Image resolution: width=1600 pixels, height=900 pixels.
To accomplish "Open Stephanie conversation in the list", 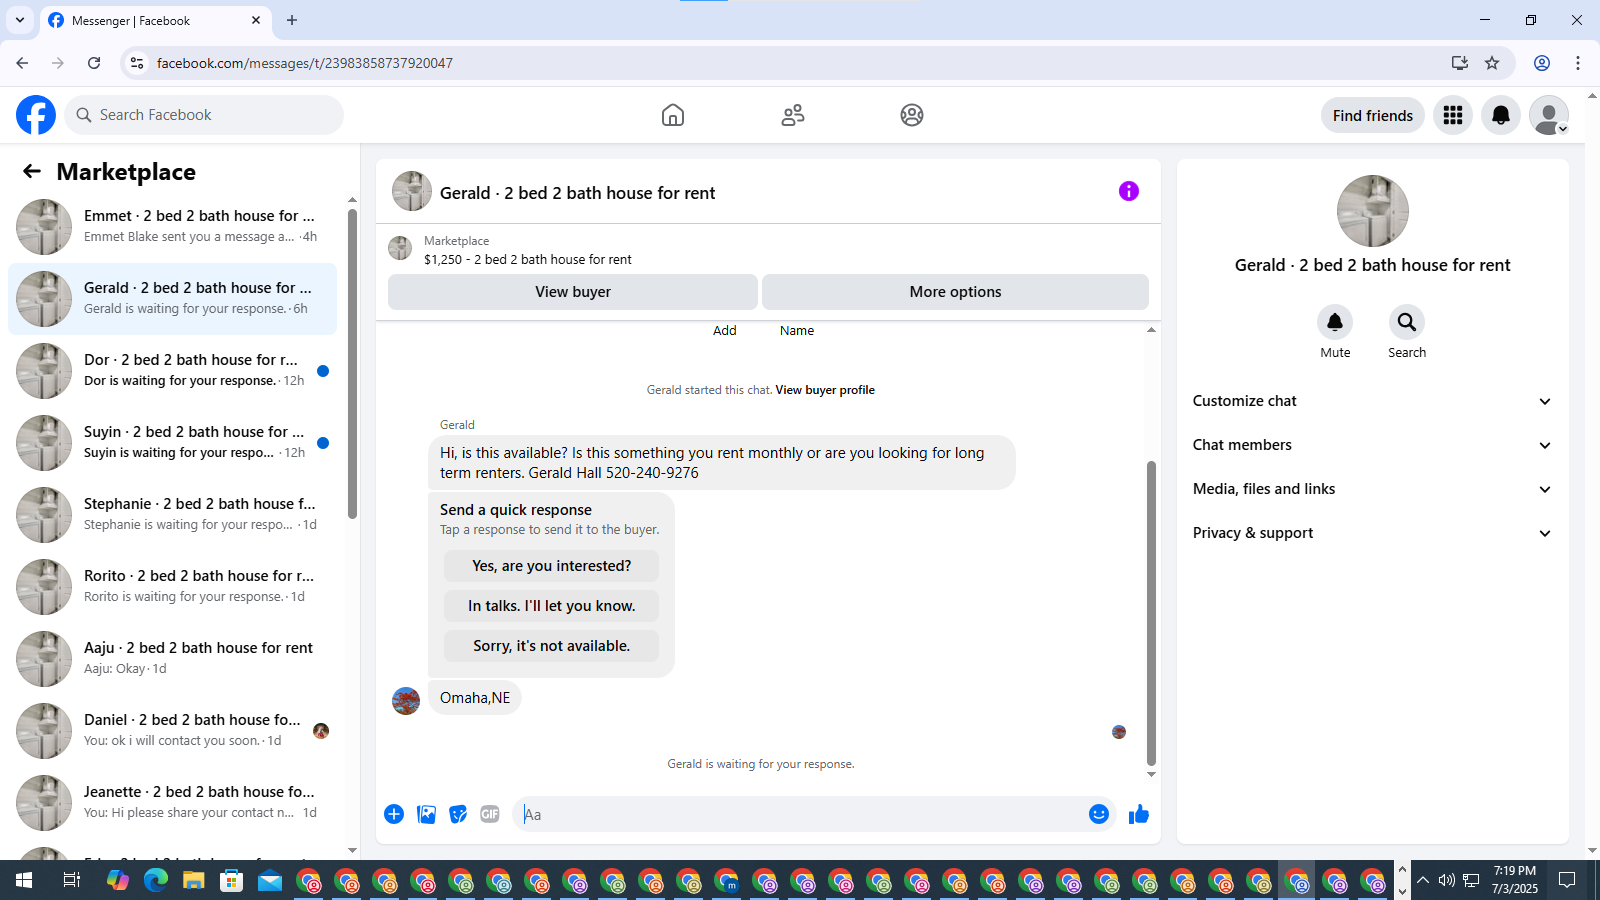I will click(x=172, y=515).
